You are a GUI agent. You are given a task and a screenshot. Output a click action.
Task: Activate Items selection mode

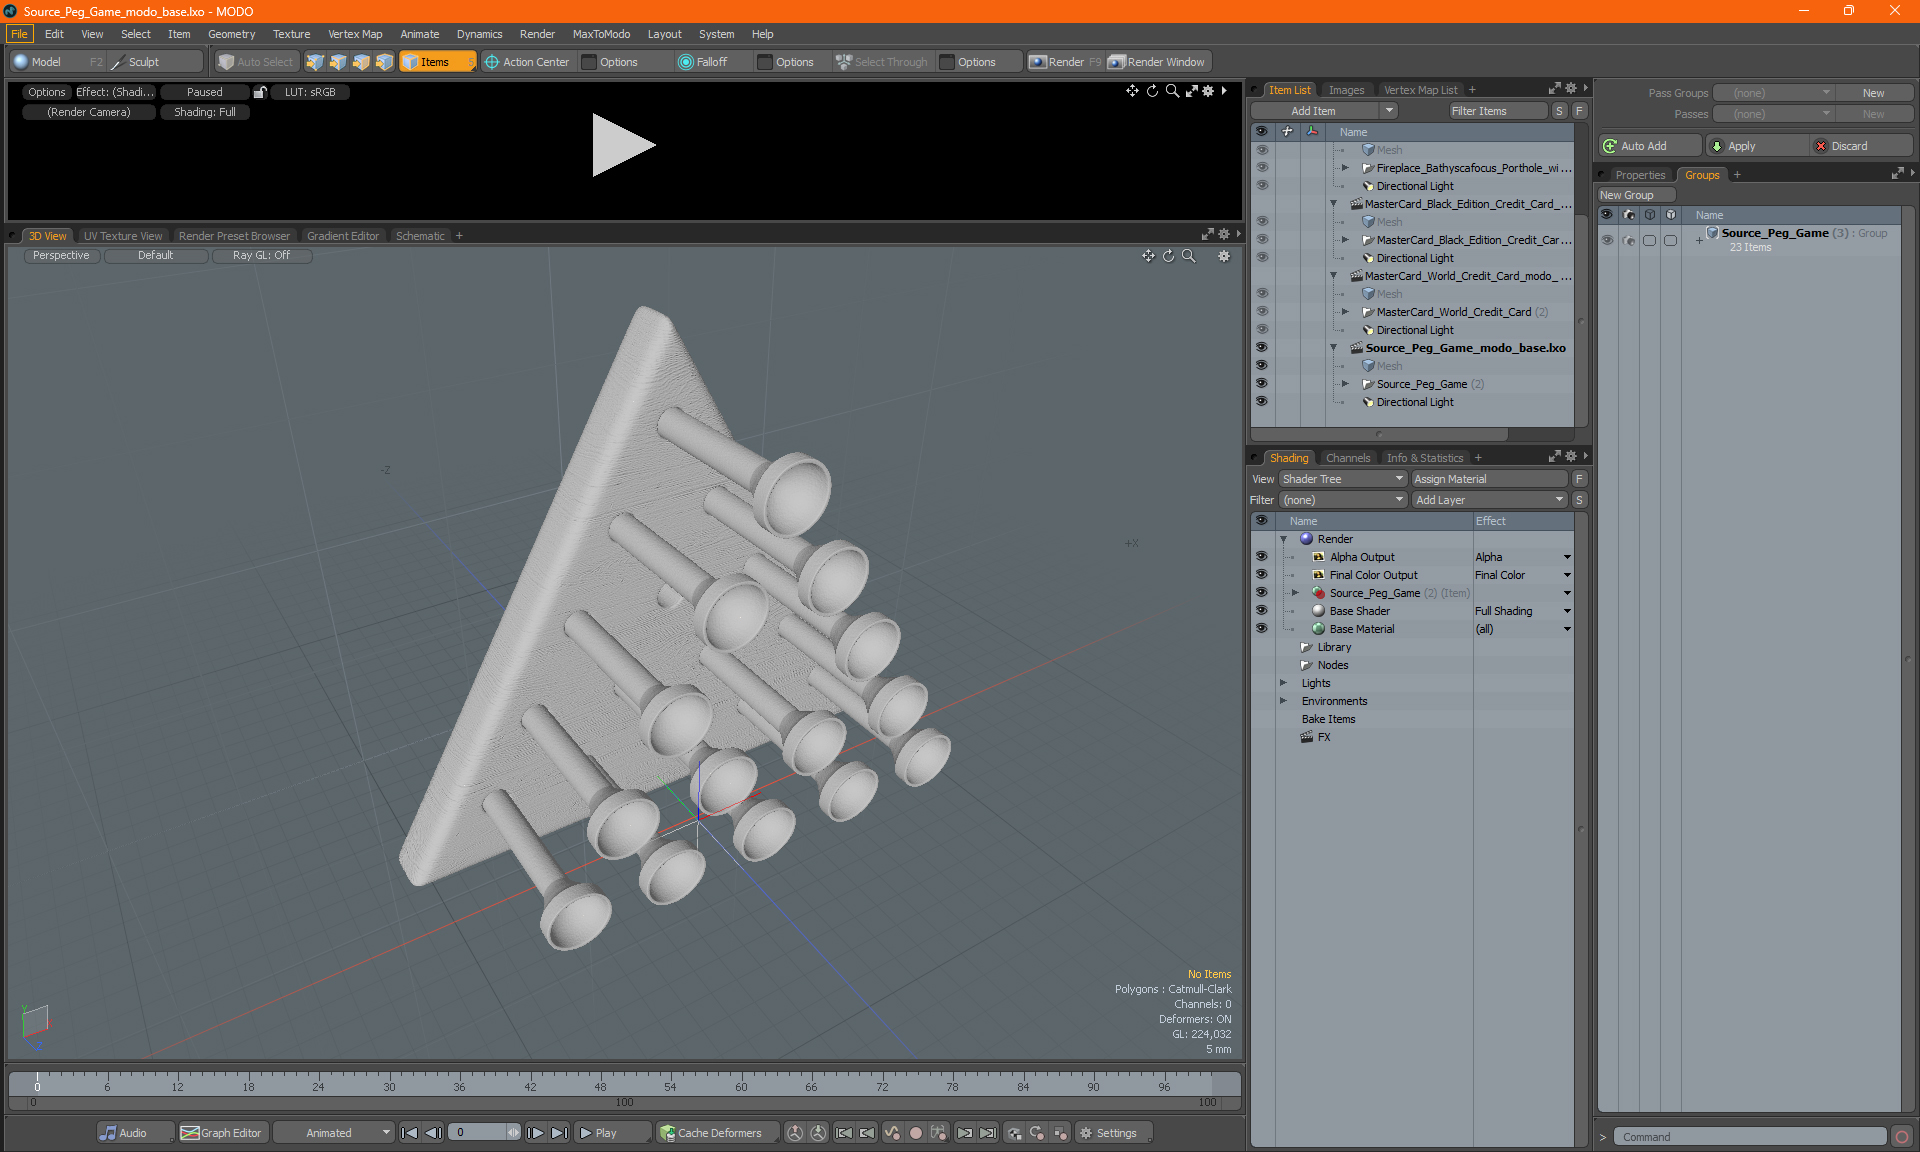(x=438, y=62)
